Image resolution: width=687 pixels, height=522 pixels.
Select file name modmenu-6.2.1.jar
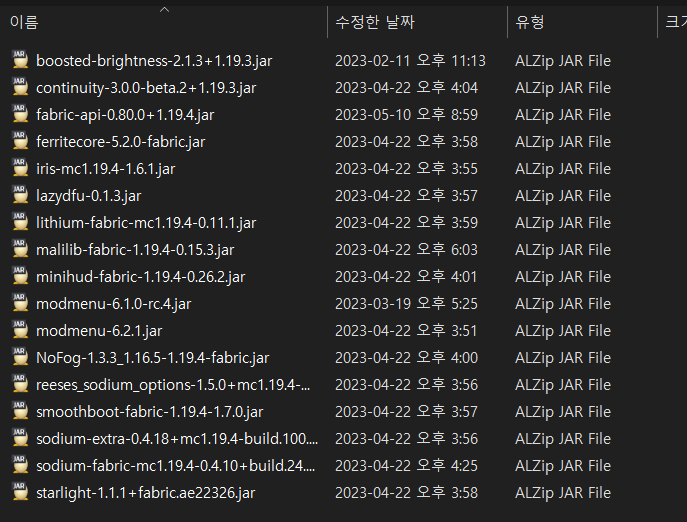click(99, 331)
